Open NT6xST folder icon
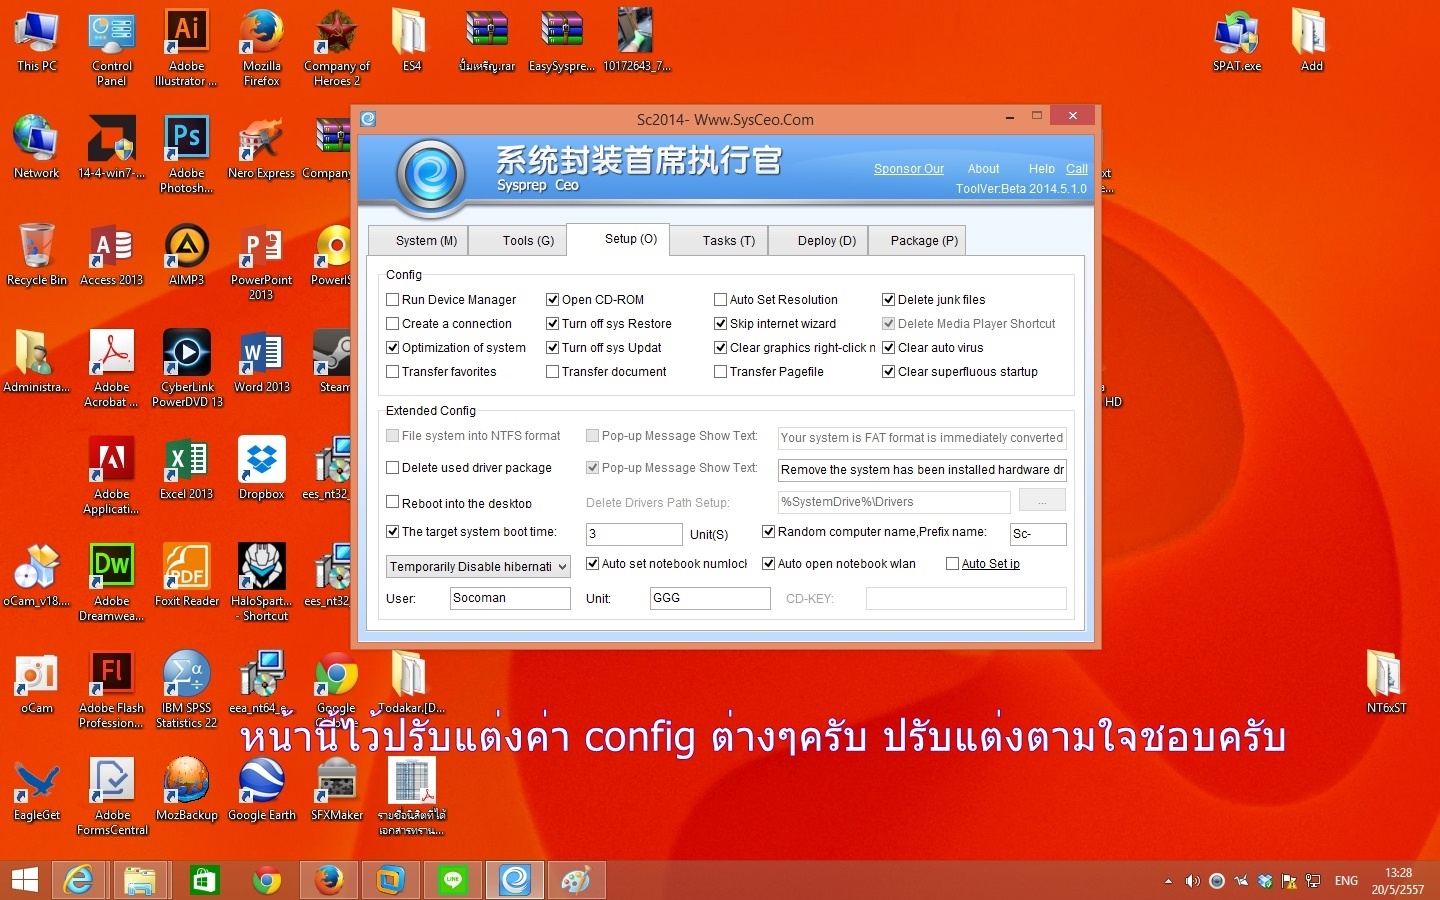The width and height of the screenshot is (1440, 900). (1386, 682)
